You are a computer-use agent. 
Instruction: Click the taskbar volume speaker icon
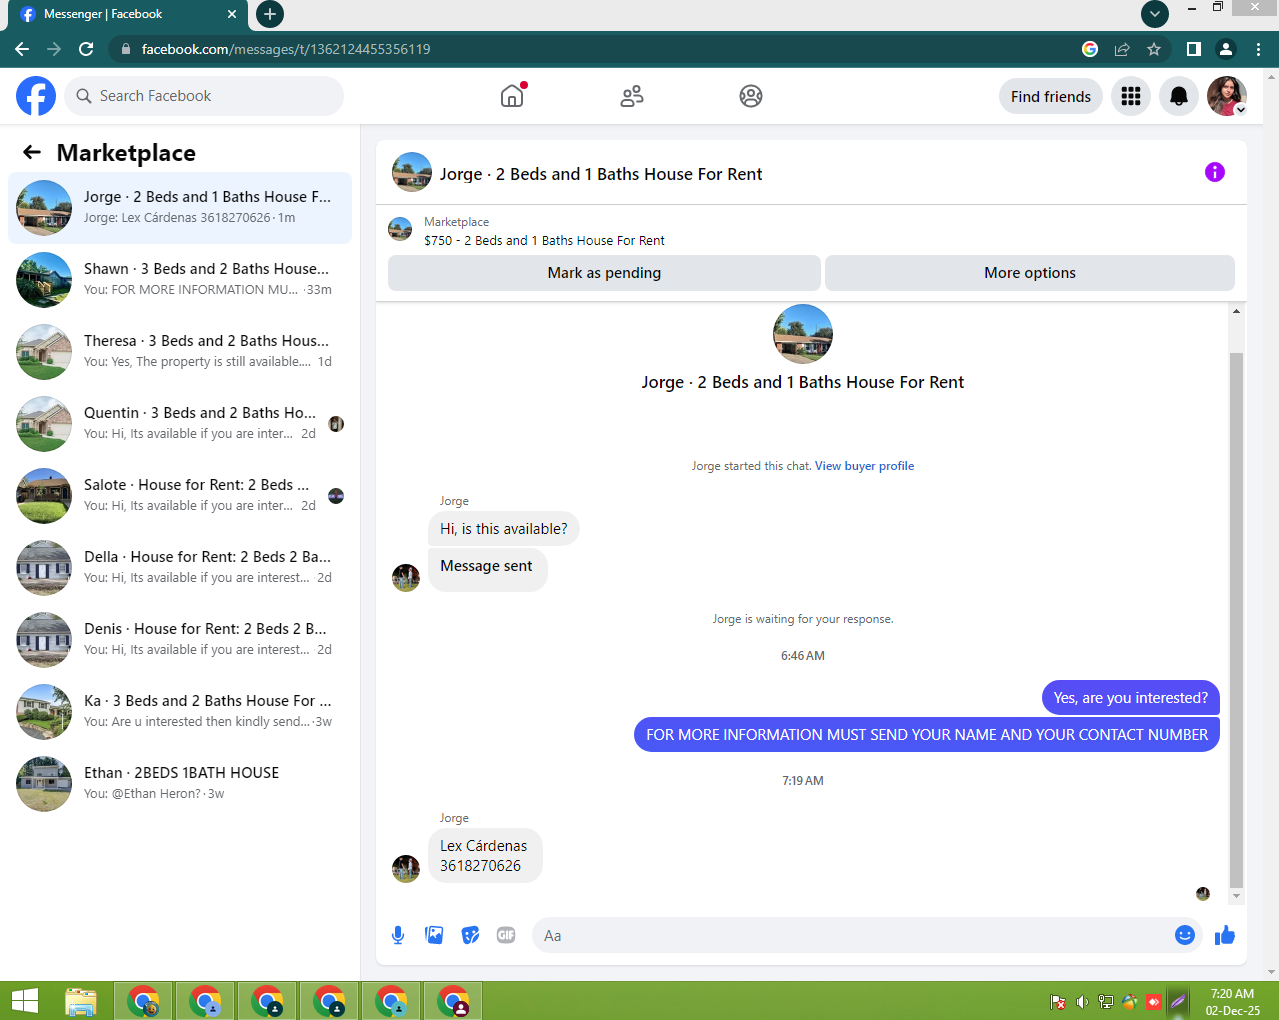tap(1082, 1001)
